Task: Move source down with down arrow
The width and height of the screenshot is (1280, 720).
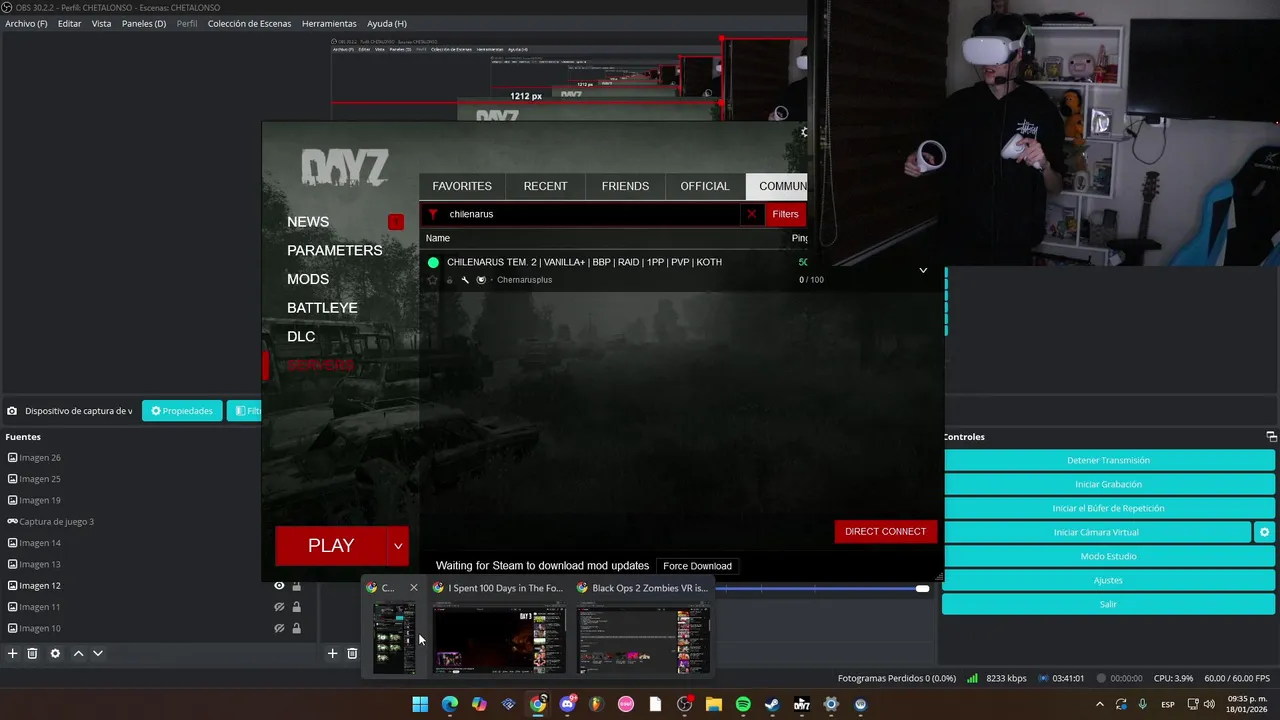Action: pos(98,653)
